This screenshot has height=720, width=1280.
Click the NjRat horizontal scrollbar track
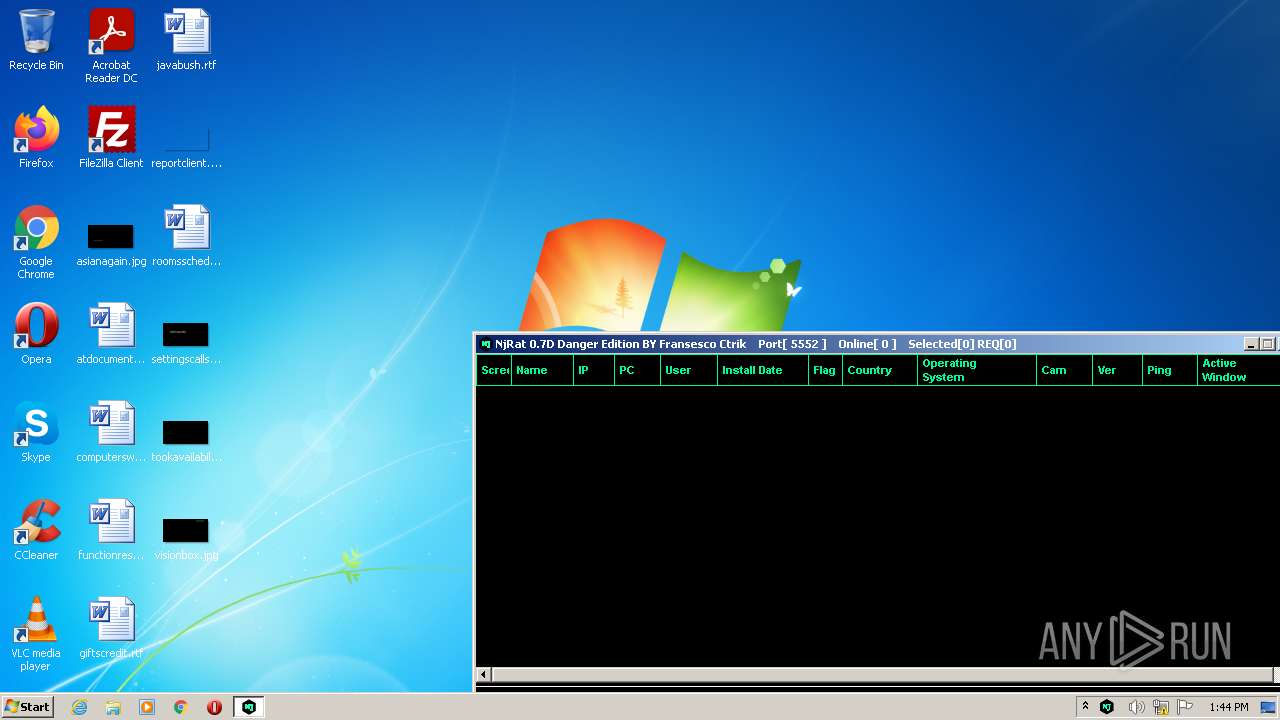click(885, 675)
